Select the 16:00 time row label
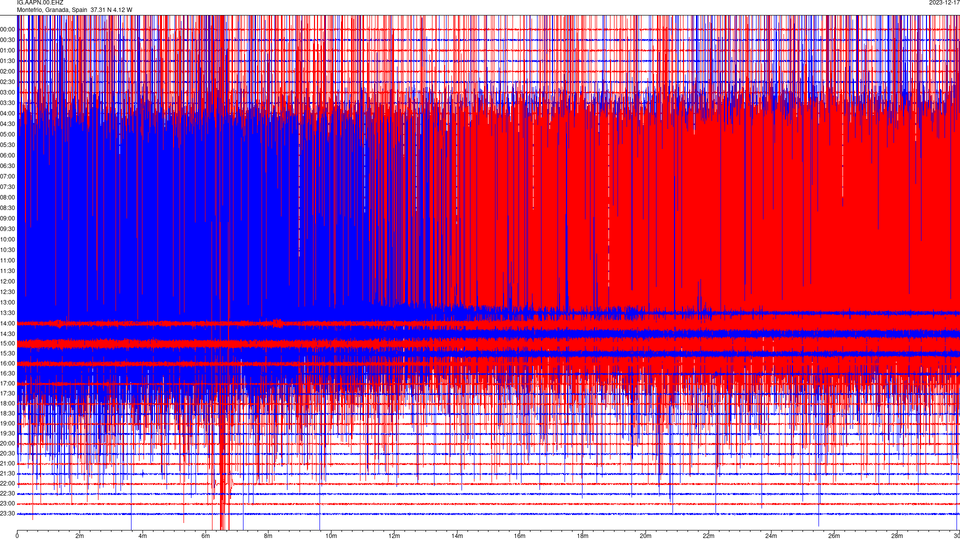960x540 pixels. [7, 363]
